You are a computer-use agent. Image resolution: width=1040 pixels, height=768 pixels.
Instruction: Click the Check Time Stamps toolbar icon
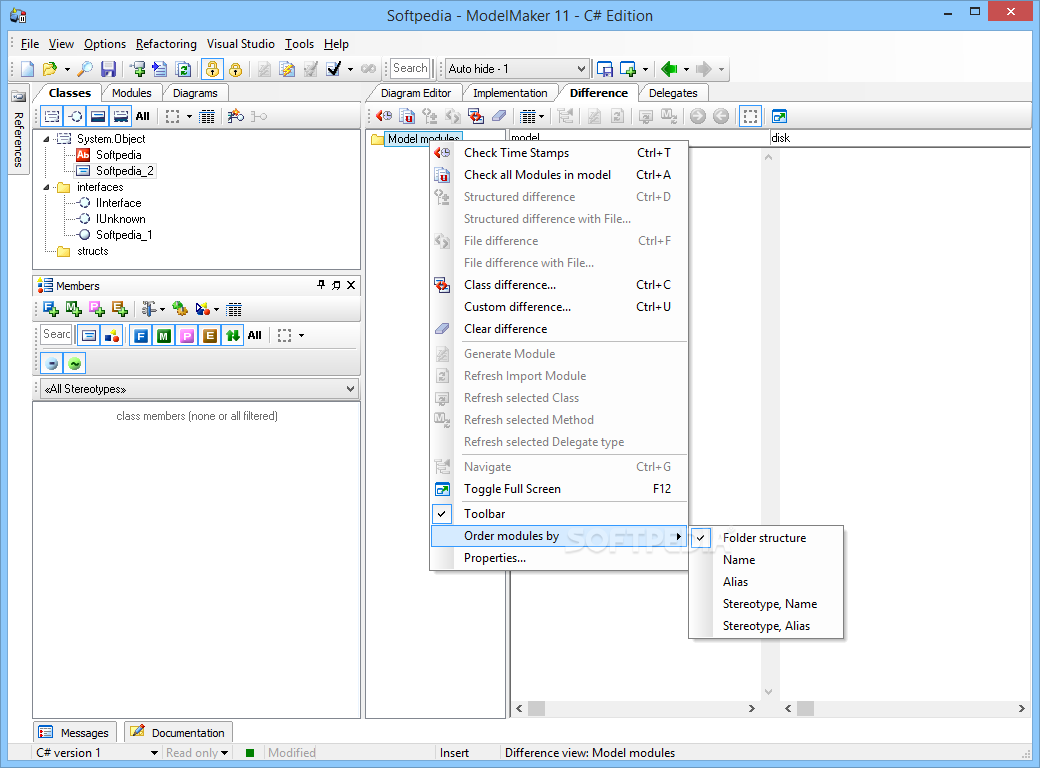click(384, 116)
